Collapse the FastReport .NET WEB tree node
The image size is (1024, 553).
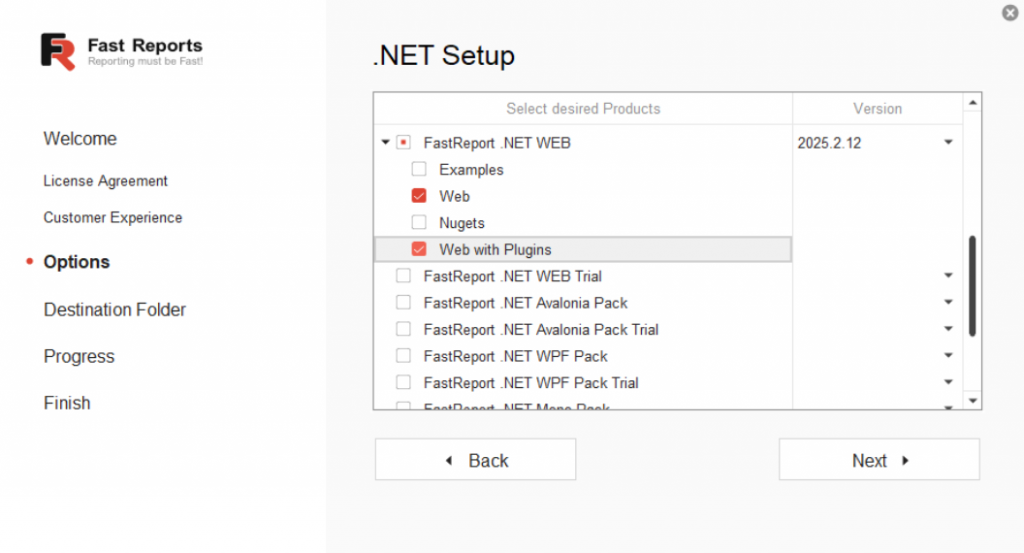(386, 143)
